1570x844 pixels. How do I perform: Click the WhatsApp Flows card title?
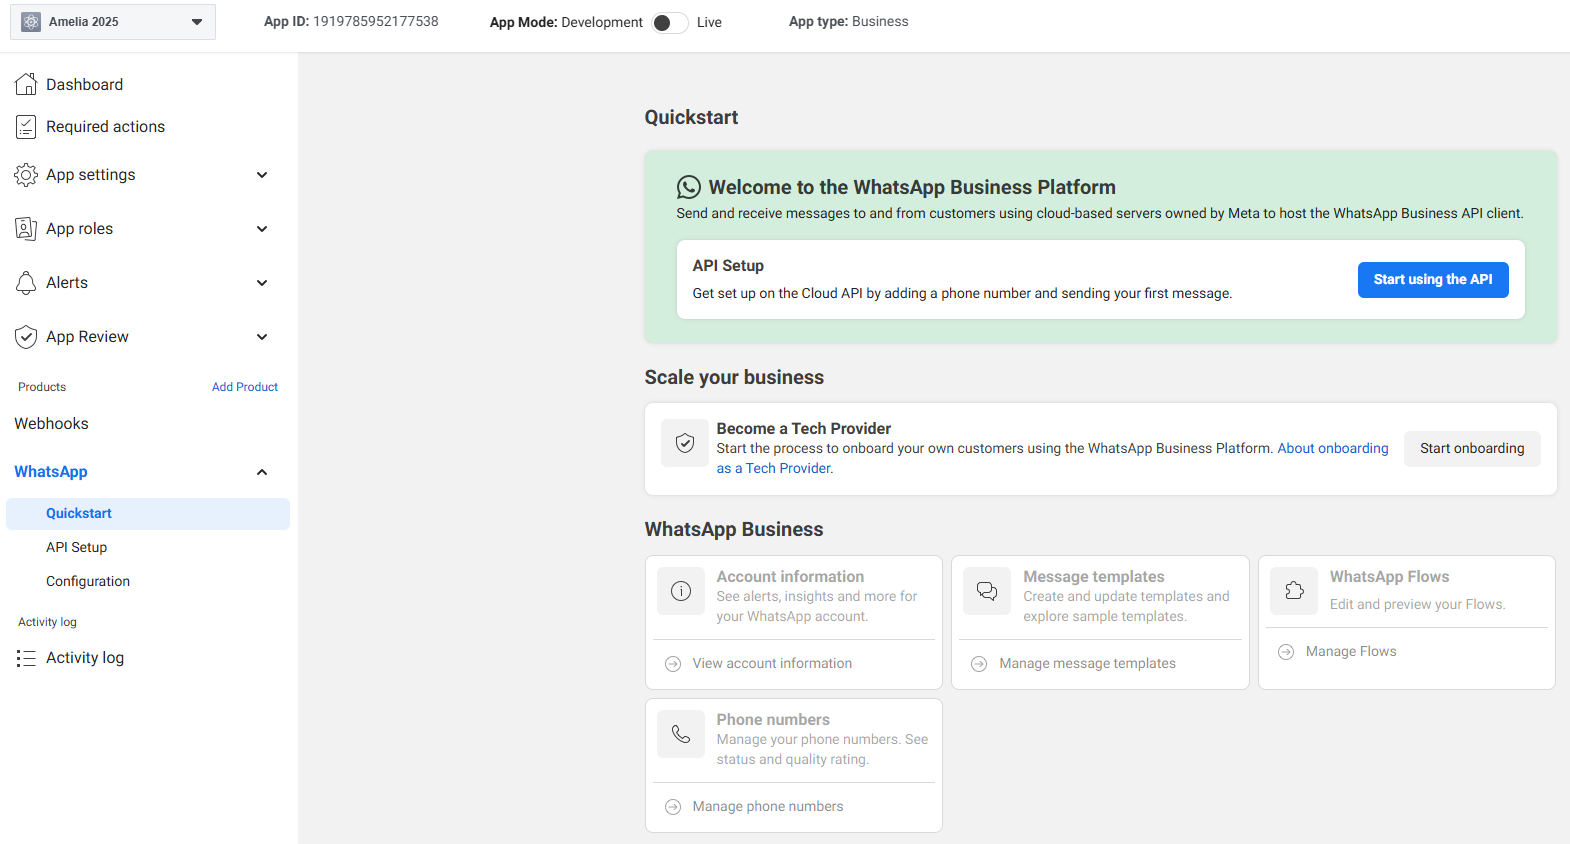(1389, 577)
